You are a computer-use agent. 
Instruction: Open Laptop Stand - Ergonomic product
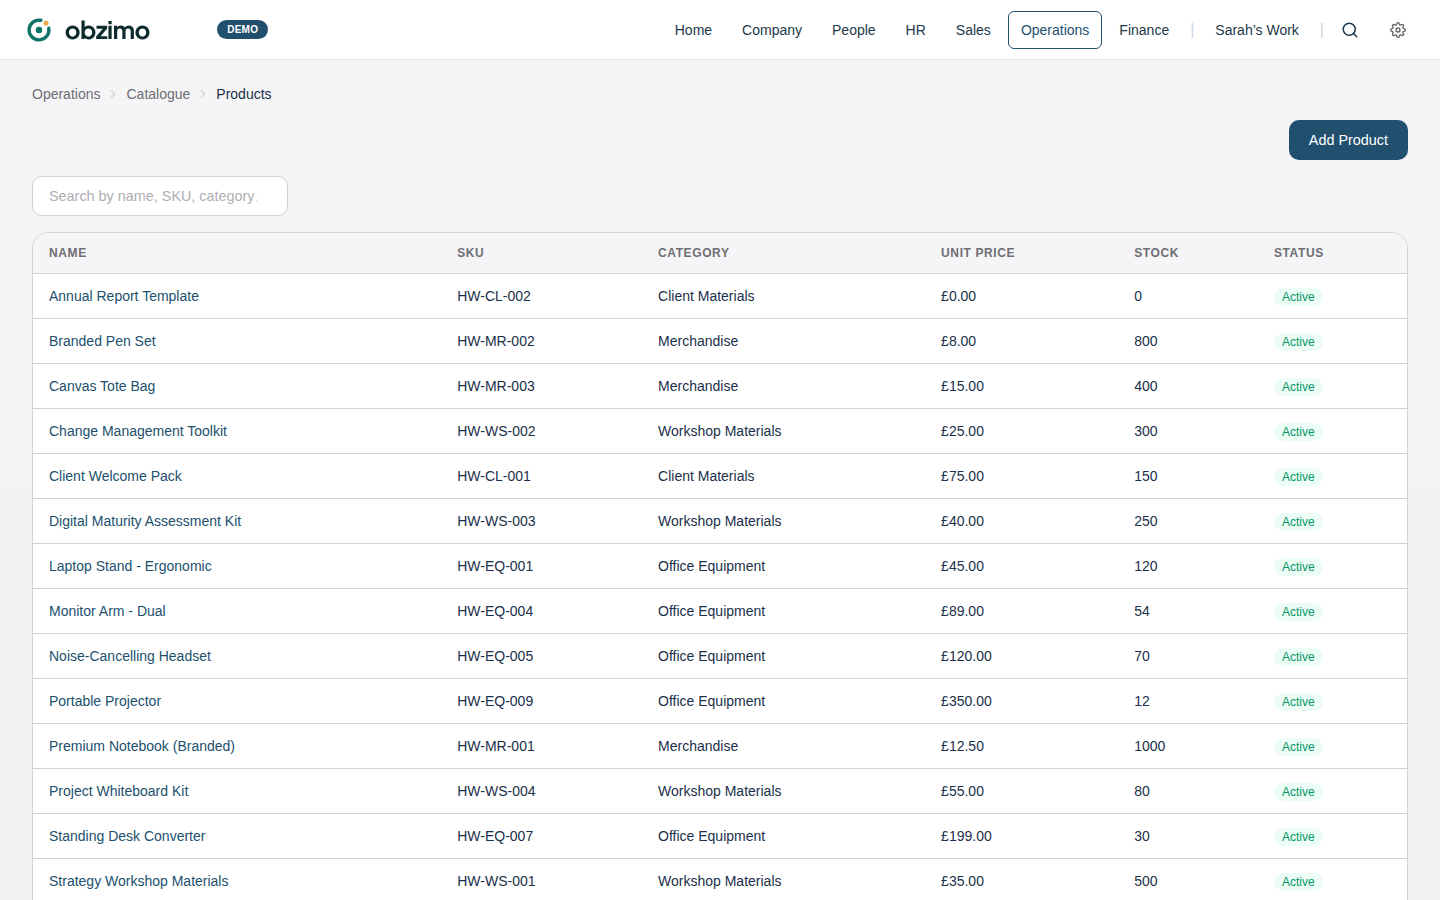tap(130, 566)
